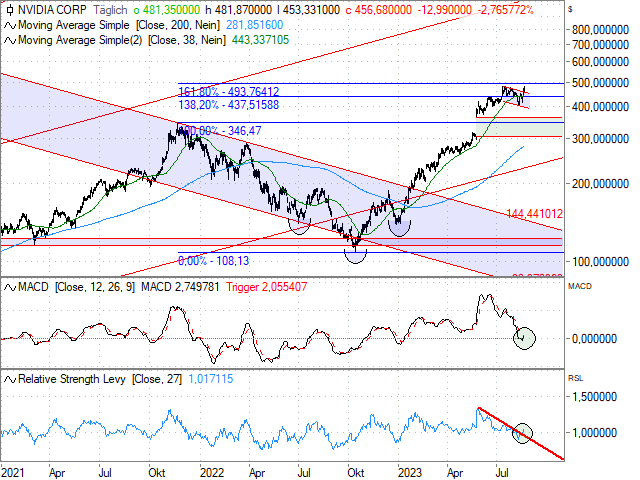Image resolution: width=640 pixels, height=480 pixels.
Task: Click the line icon beside MACD label
Action: [10, 287]
